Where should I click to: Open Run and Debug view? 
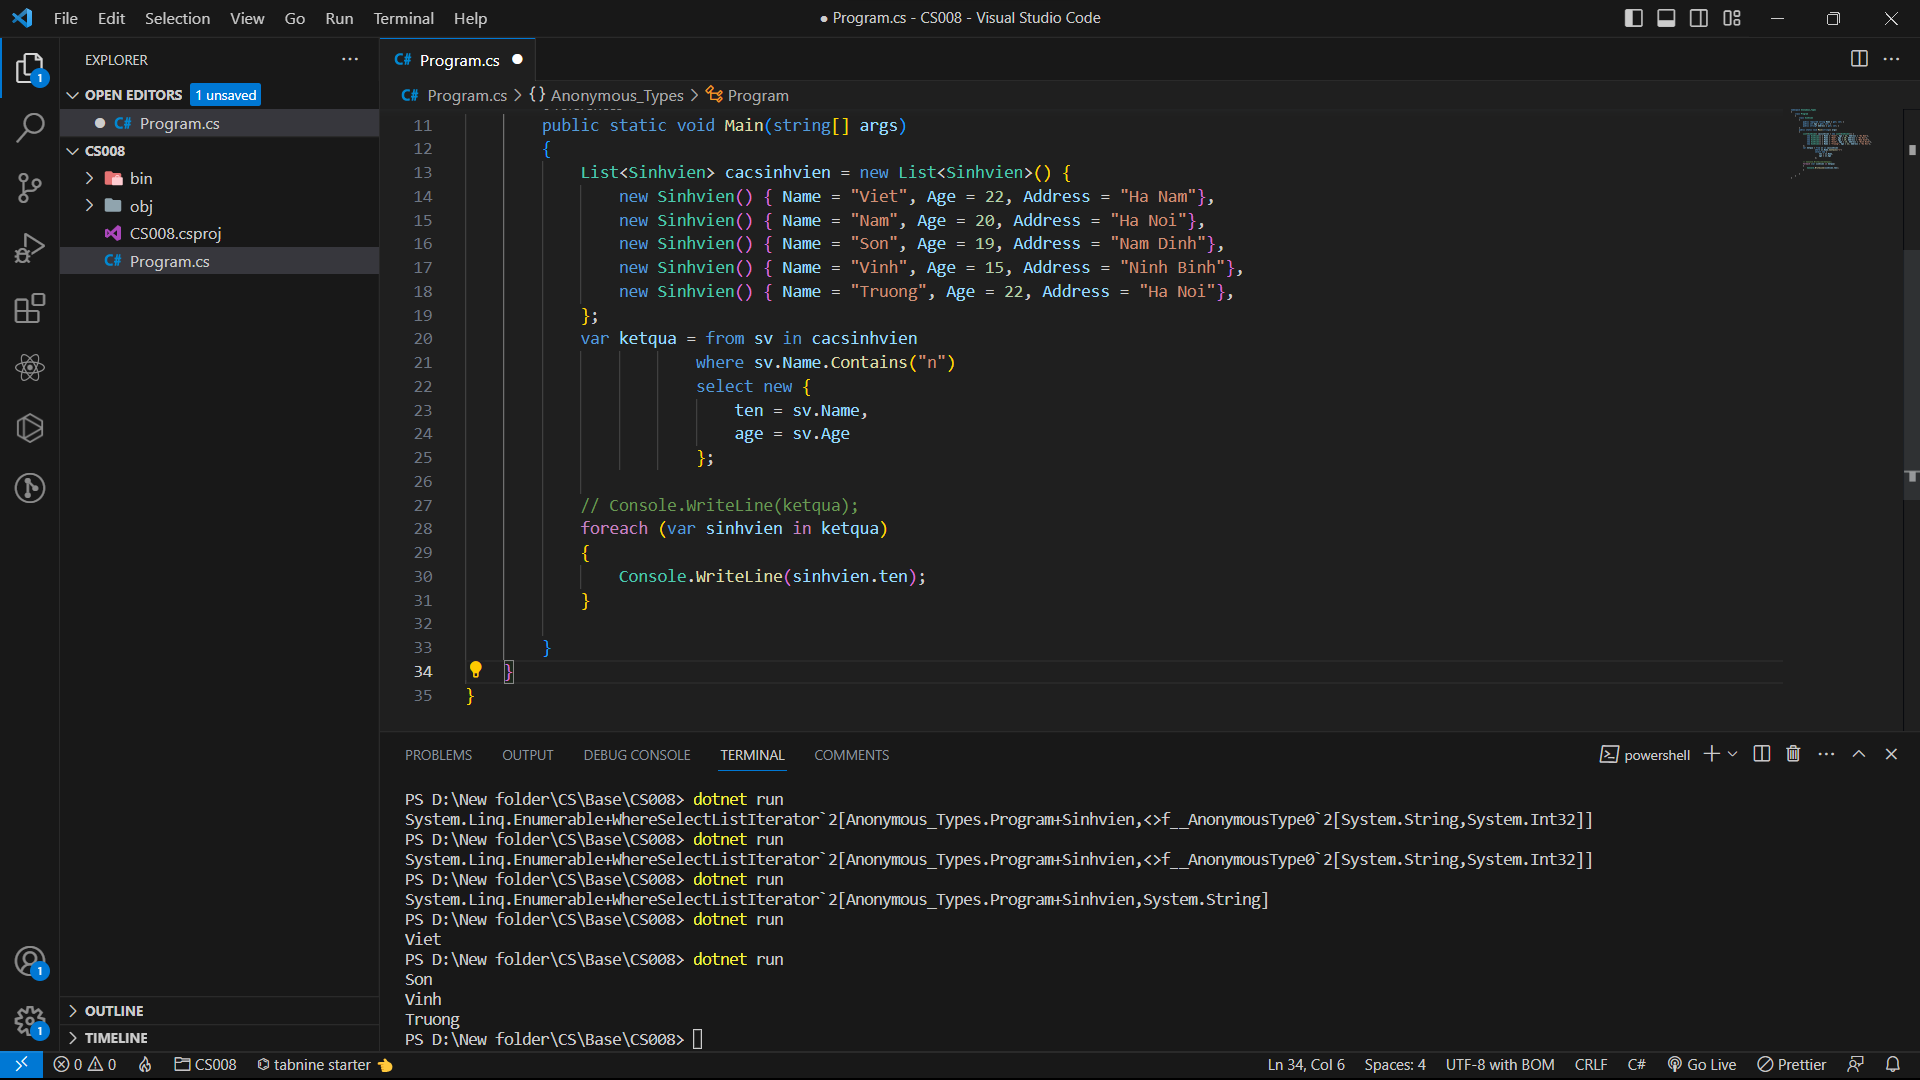click(30, 248)
